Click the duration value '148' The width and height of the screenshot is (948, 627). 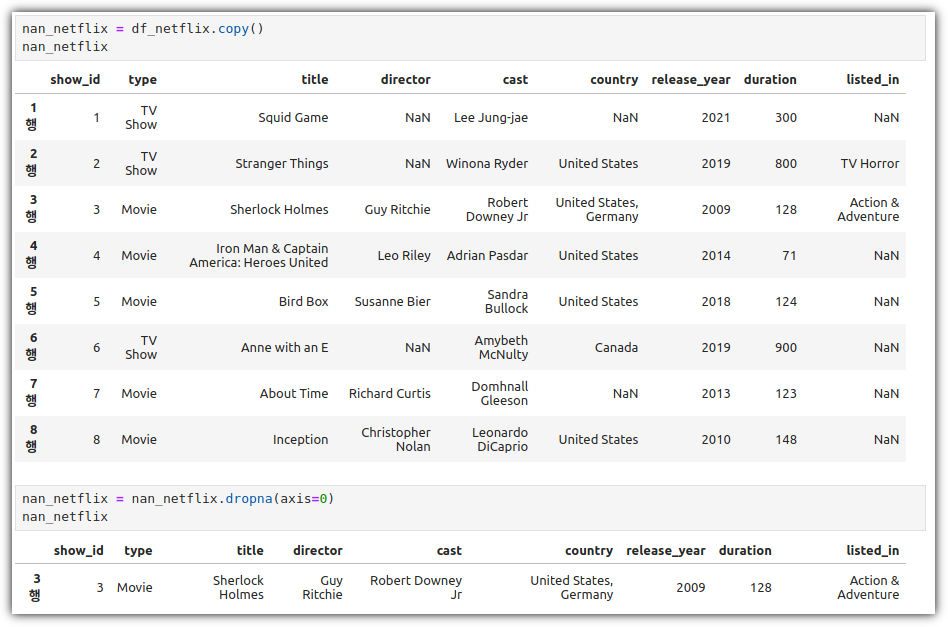pos(786,440)
